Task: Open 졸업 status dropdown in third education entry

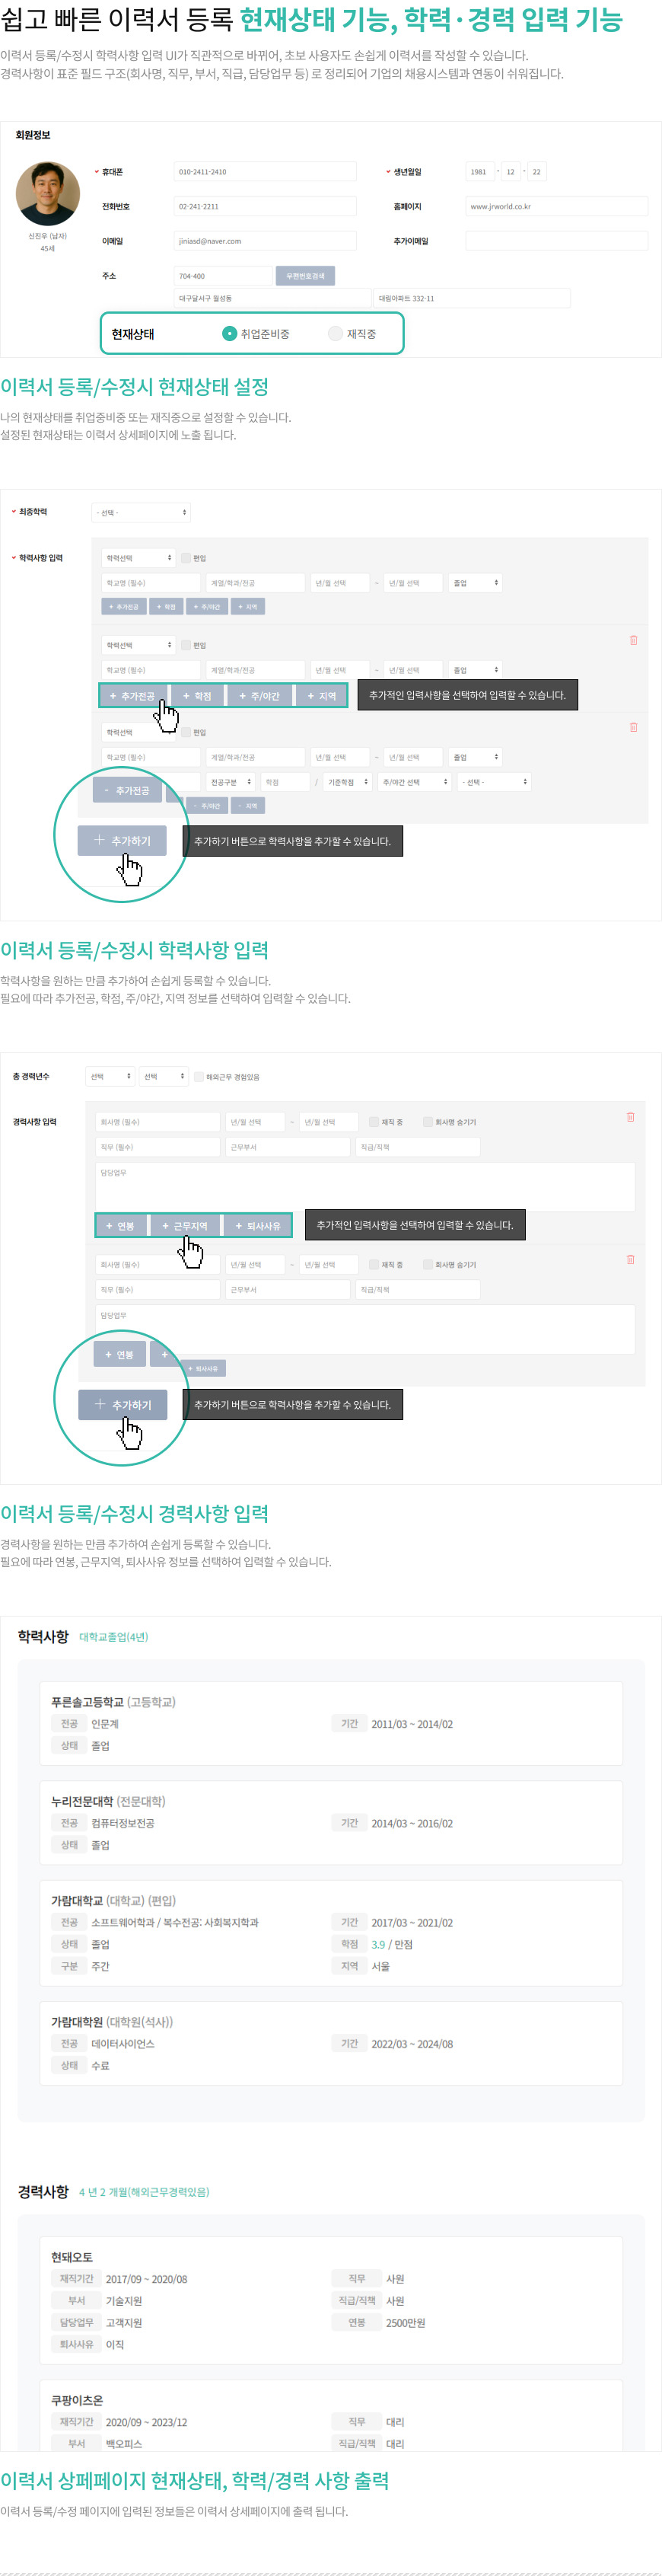Action: [475, 757]
